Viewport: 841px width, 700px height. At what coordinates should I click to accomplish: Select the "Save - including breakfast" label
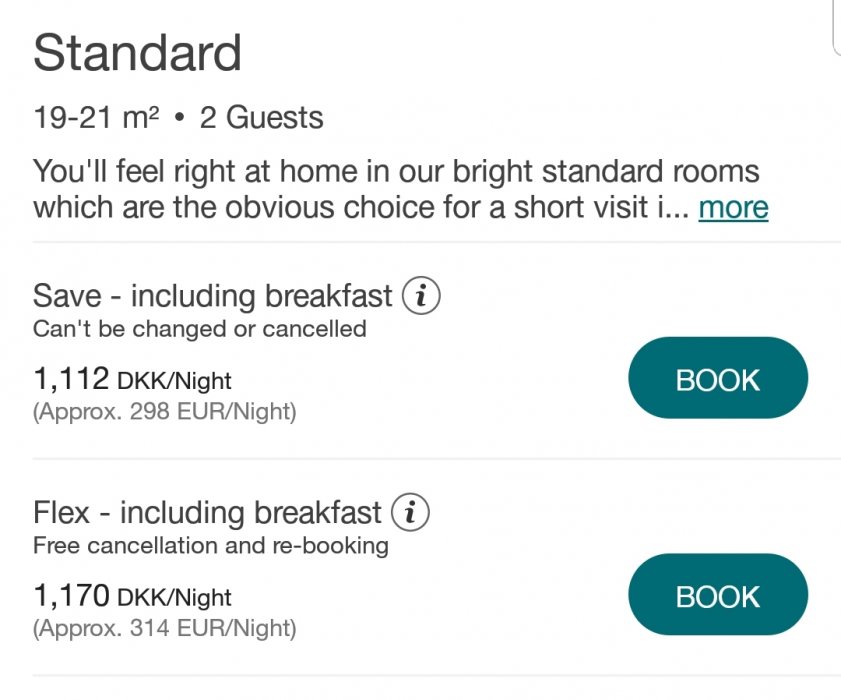213,296
